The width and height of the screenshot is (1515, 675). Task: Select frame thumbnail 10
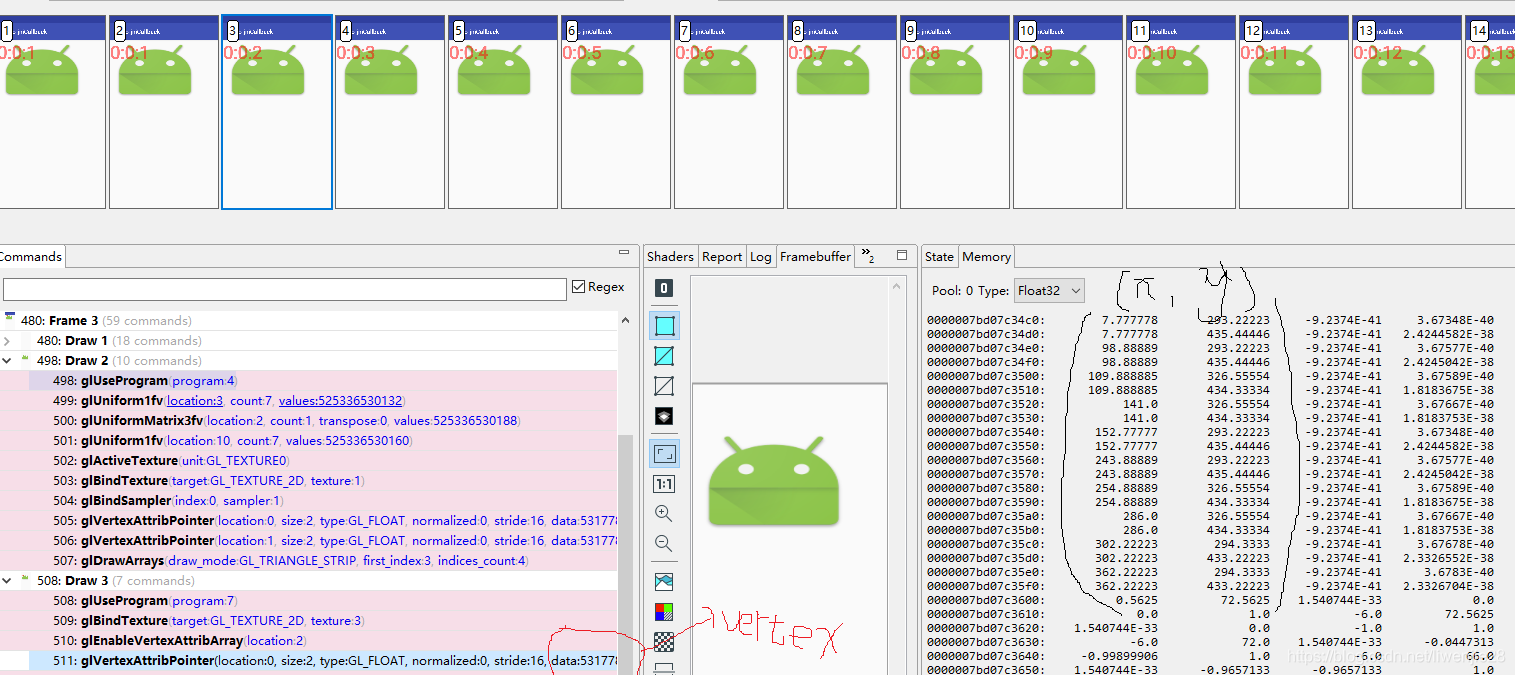click(x=1067, y=112)
